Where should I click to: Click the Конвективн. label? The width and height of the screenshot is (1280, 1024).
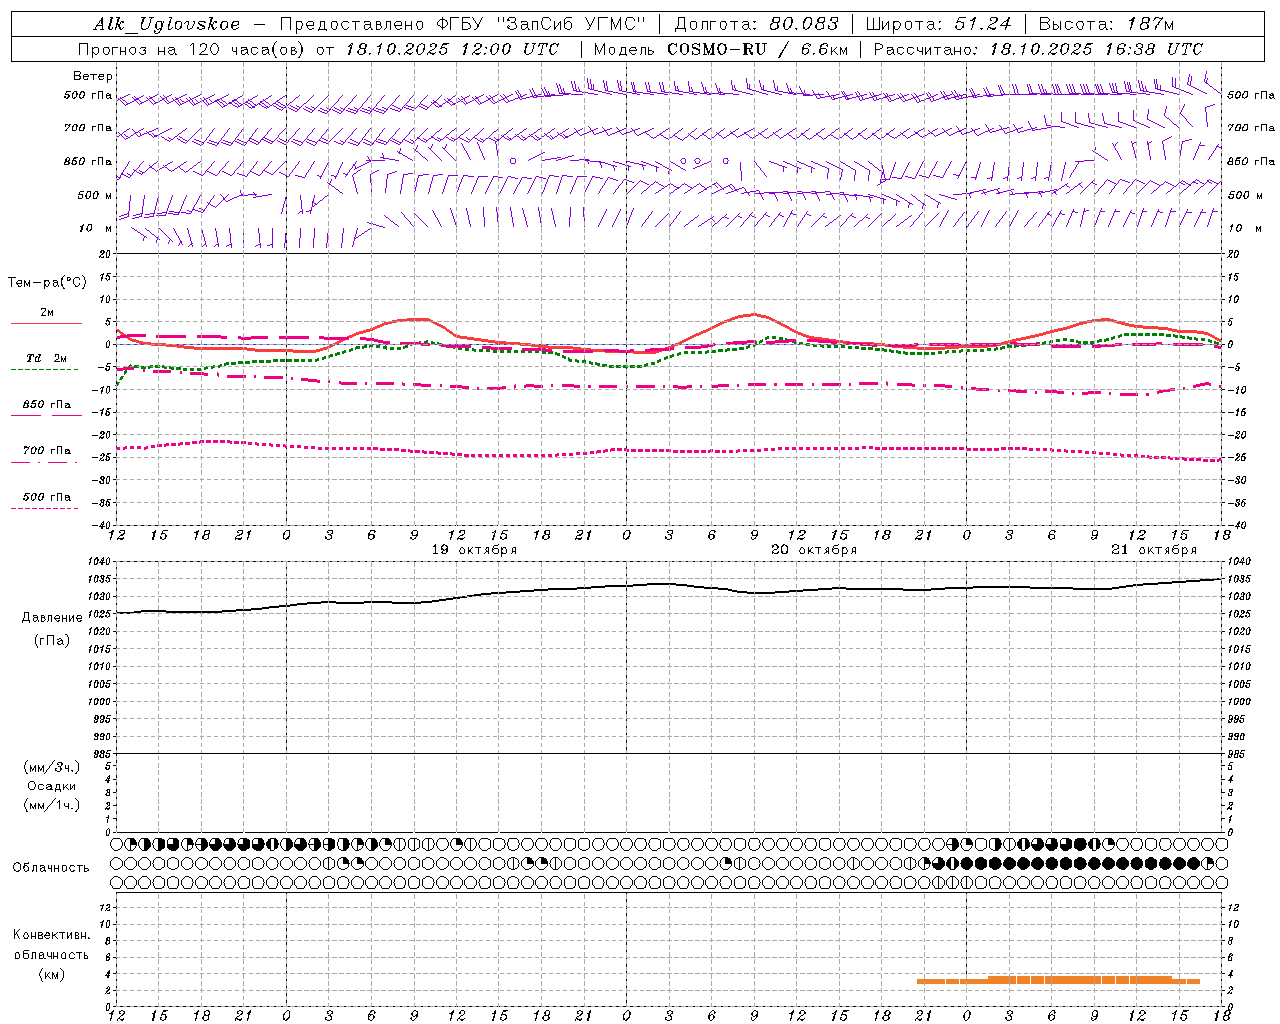[x=52, y=935]
